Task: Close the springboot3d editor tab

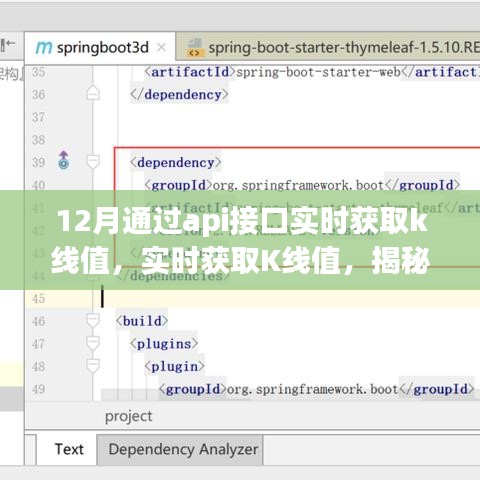Action: click(x=161, y=48)
